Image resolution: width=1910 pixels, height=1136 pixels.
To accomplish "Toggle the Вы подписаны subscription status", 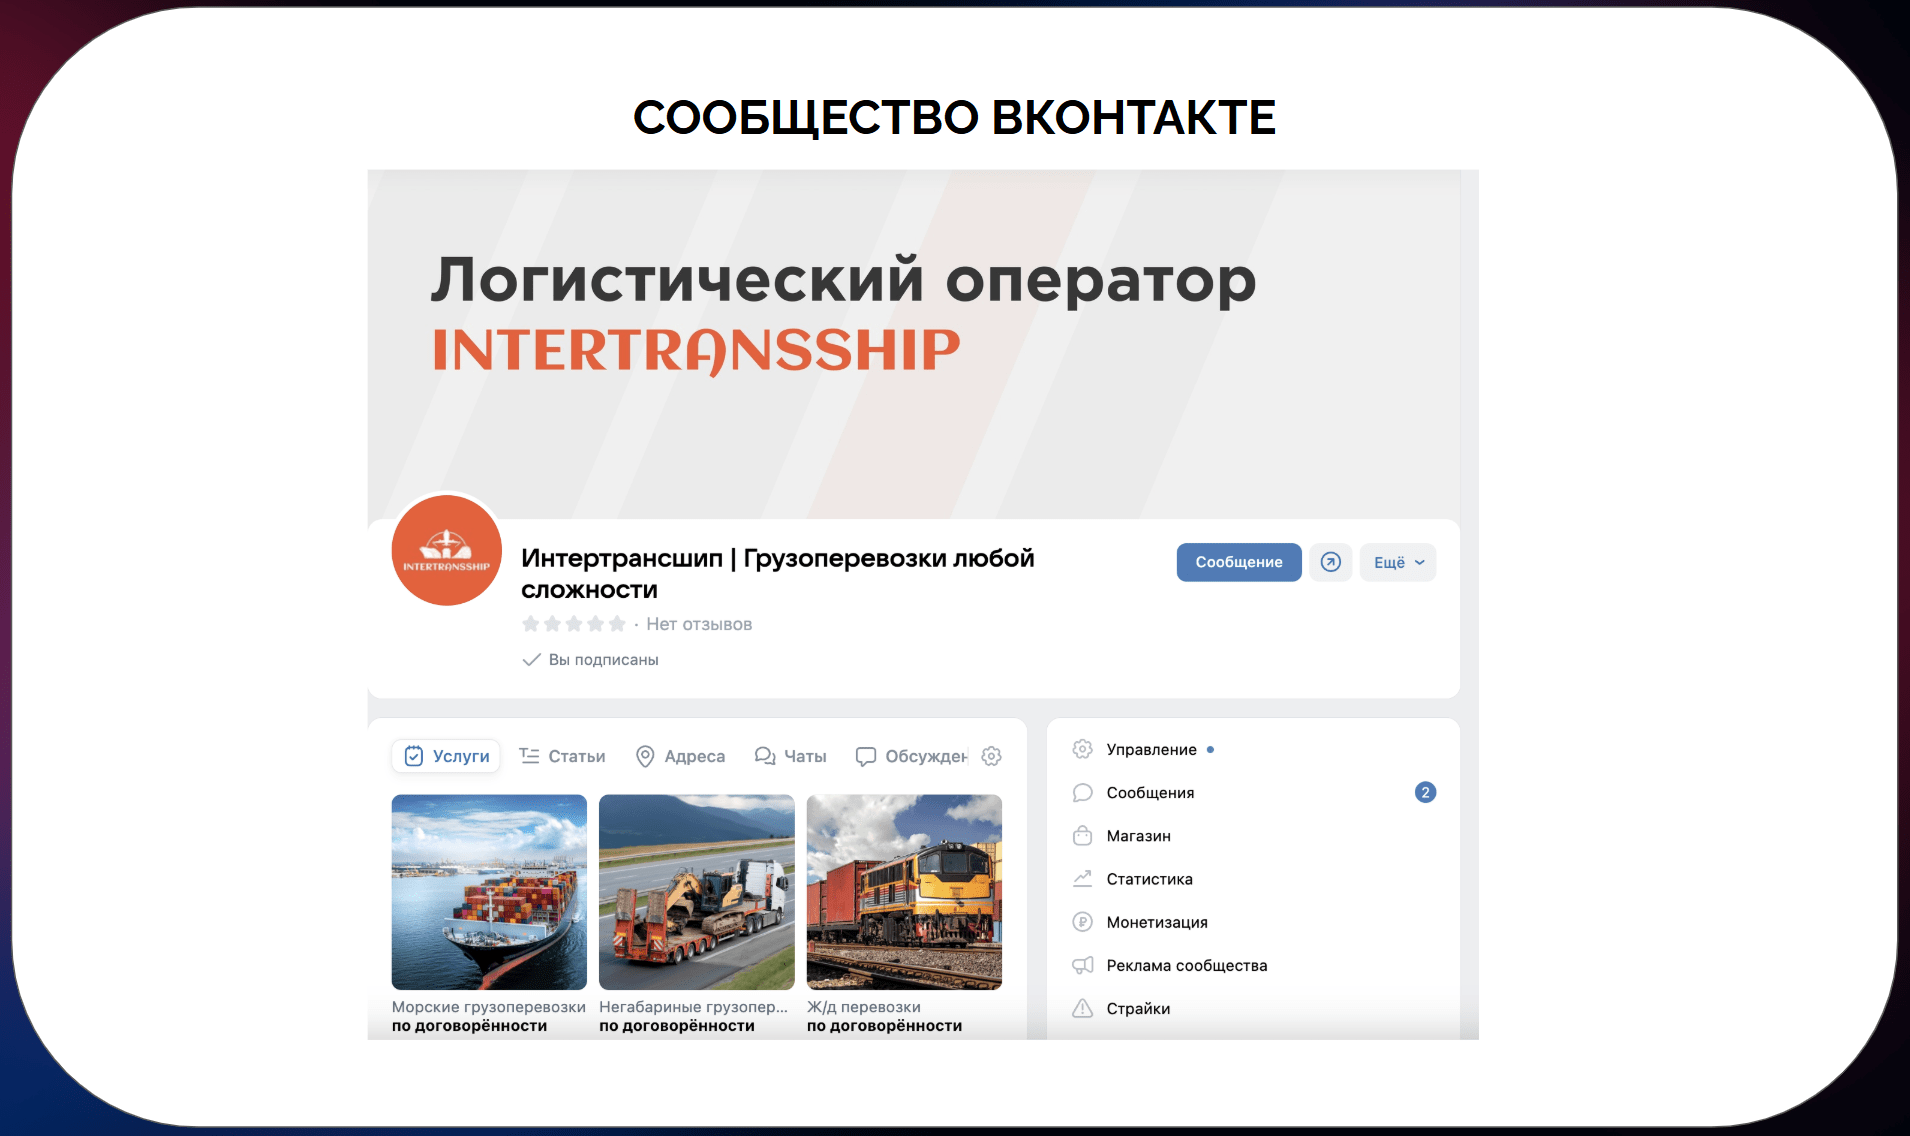I will (591, 660).
